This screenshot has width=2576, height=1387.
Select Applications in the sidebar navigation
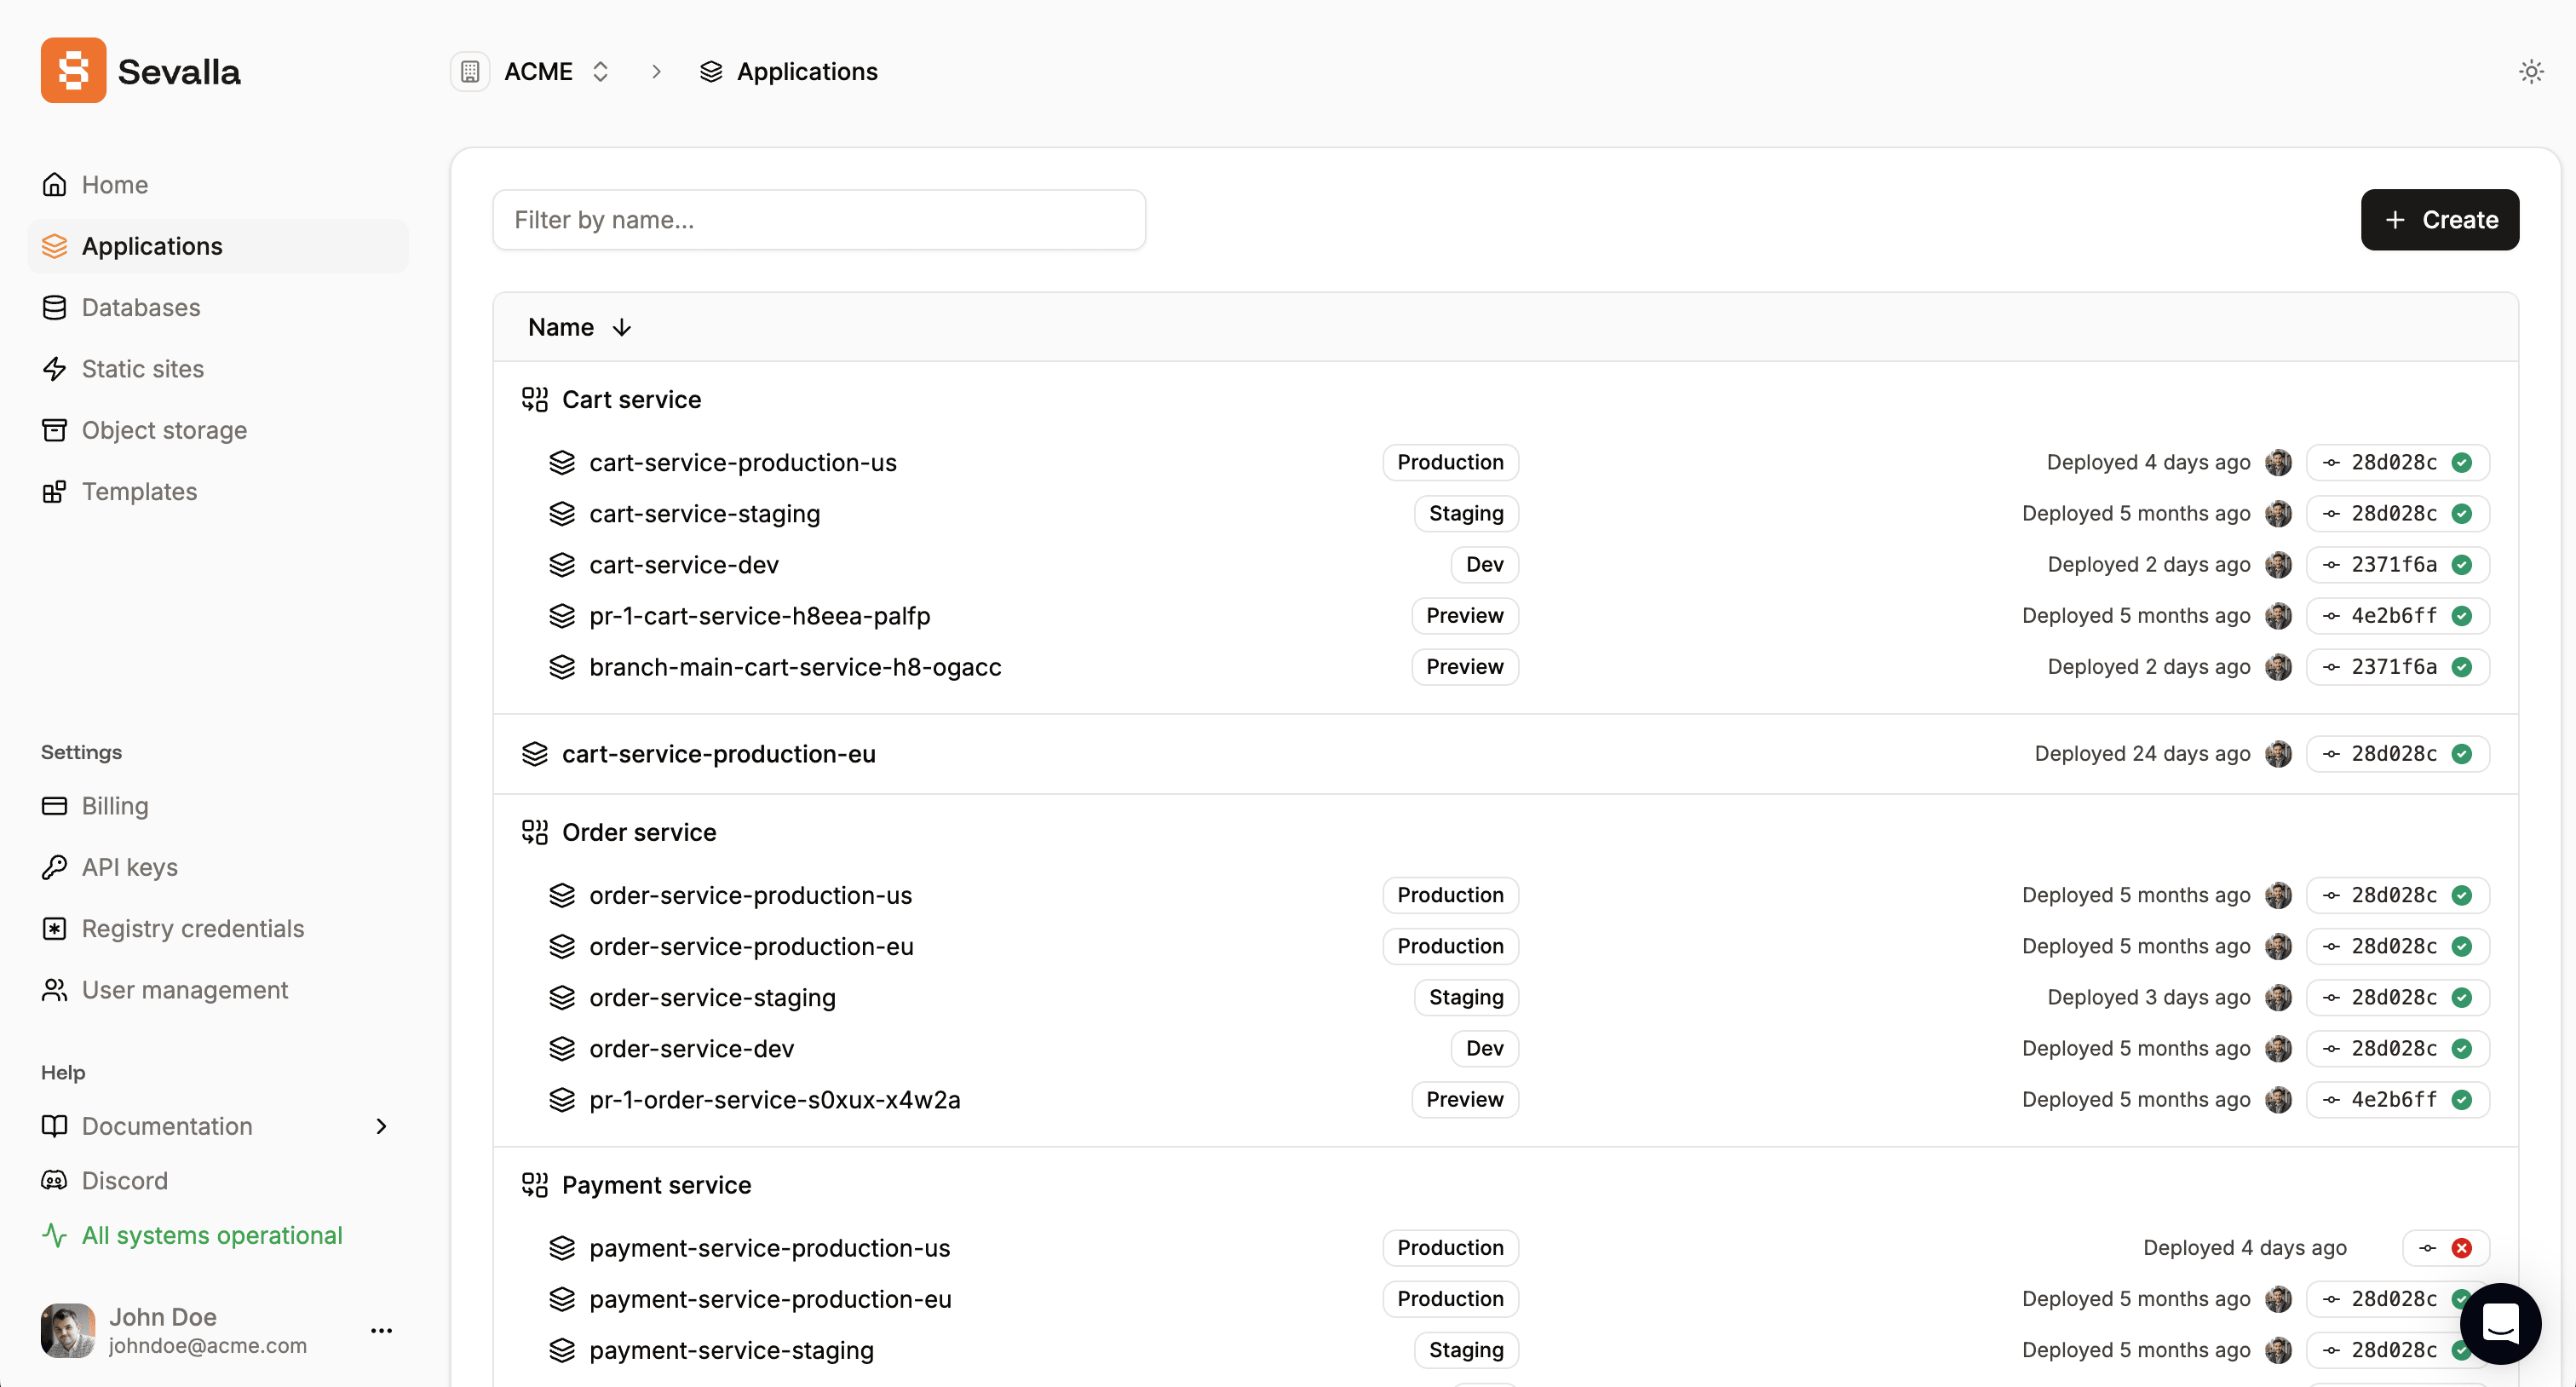click(152, 246)
